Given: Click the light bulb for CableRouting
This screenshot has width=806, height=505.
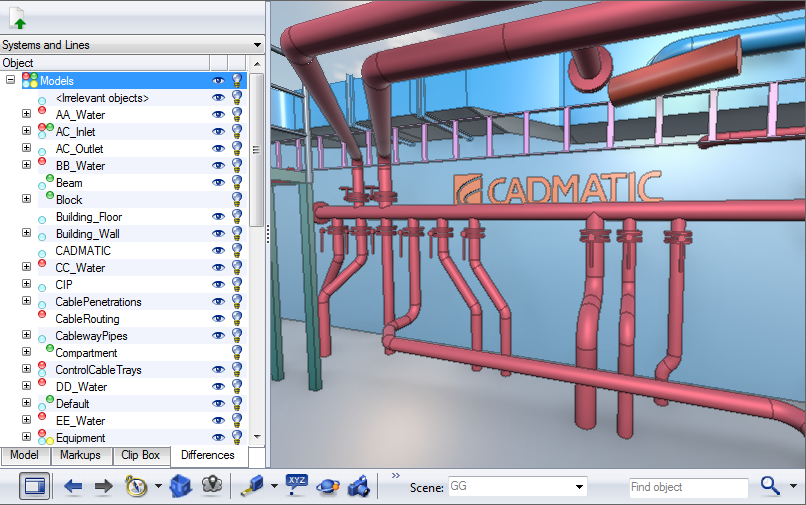Looking at the screenshot, I should (x=237, y=318).
